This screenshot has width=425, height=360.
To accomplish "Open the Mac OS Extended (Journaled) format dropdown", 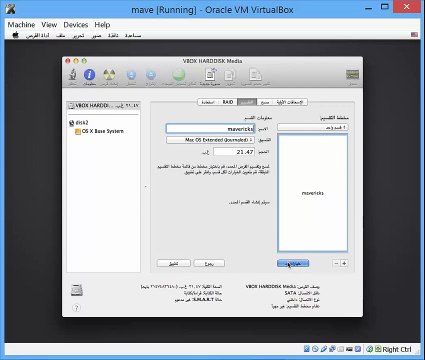I will pyautogui.click(x=210, y=140).
